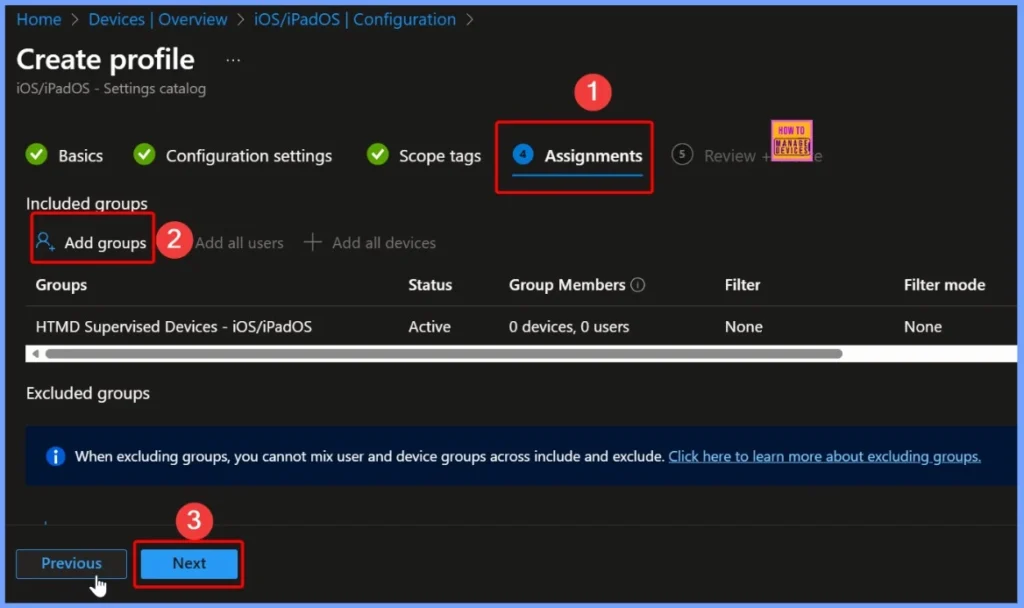Open the ellipsis menu beside Create profile
Image resolution: width=1024 pixels, height=608 pixels.
232,62
